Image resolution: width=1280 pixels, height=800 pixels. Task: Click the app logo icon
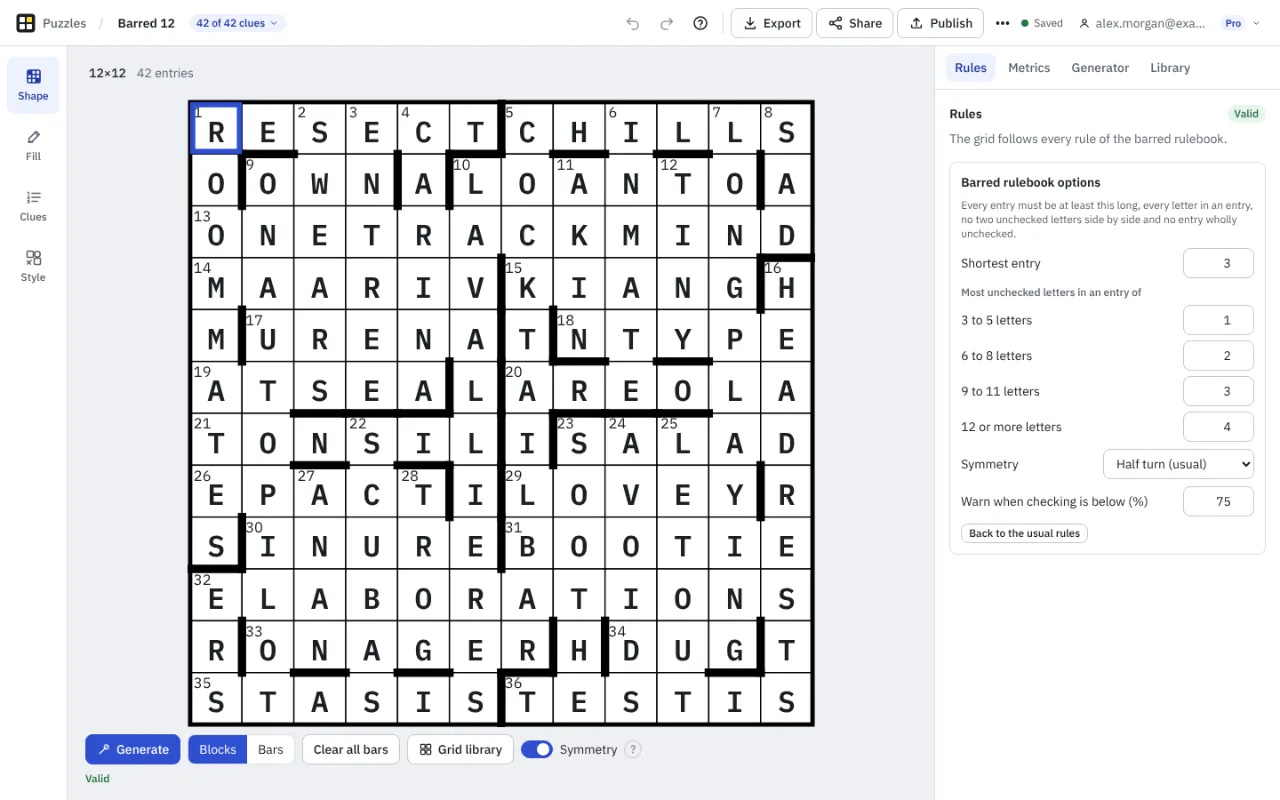[x=25, y=23]
